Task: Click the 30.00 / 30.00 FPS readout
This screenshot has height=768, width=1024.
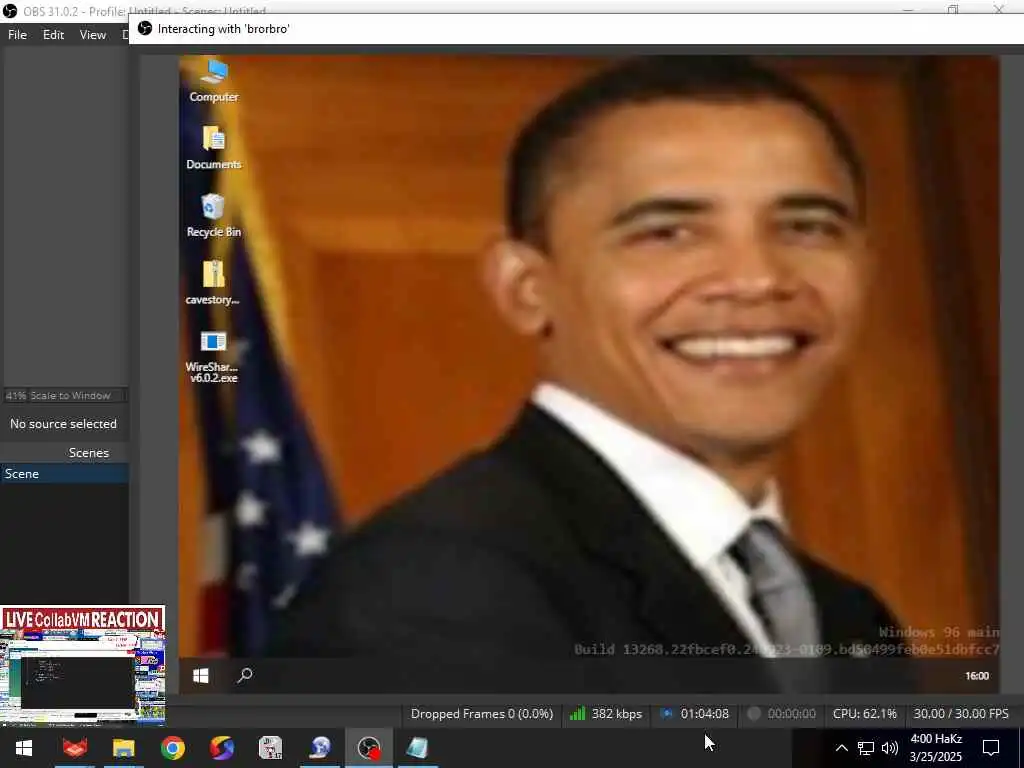Action: pyautogui.click(x=961, y=714)
